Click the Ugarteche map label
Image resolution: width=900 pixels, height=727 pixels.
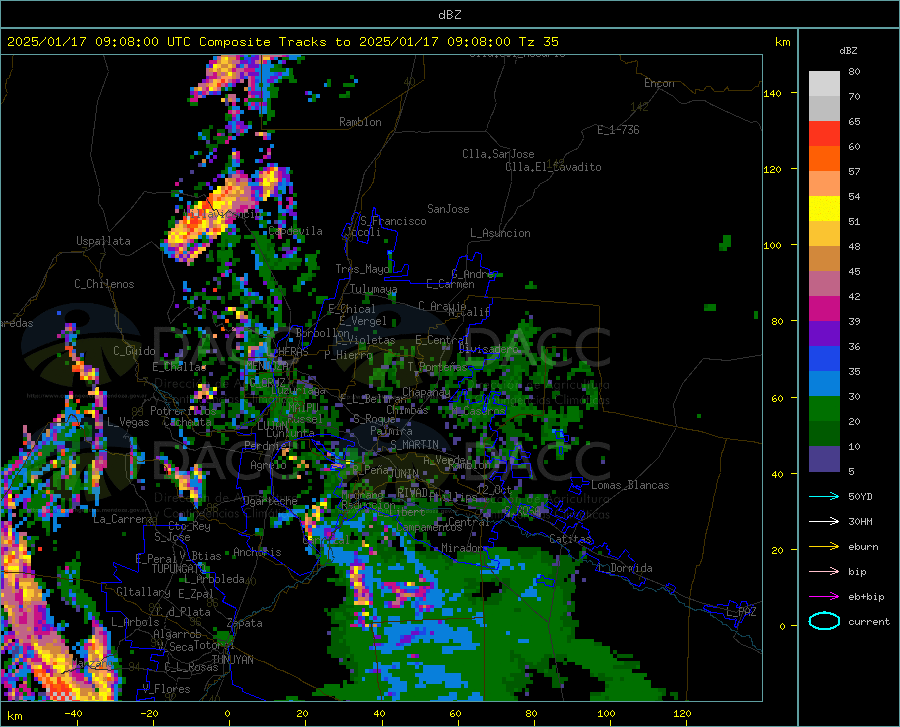pyautogui.click(x=270, y=500)
